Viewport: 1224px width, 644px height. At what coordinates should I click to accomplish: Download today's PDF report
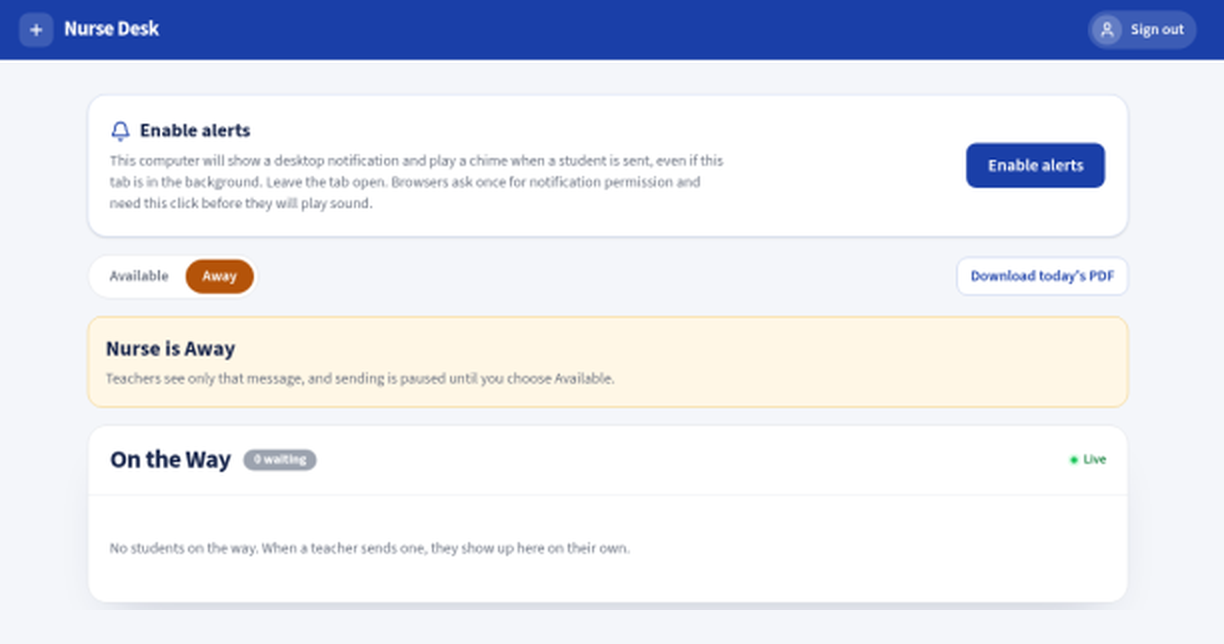[1042, 276]
